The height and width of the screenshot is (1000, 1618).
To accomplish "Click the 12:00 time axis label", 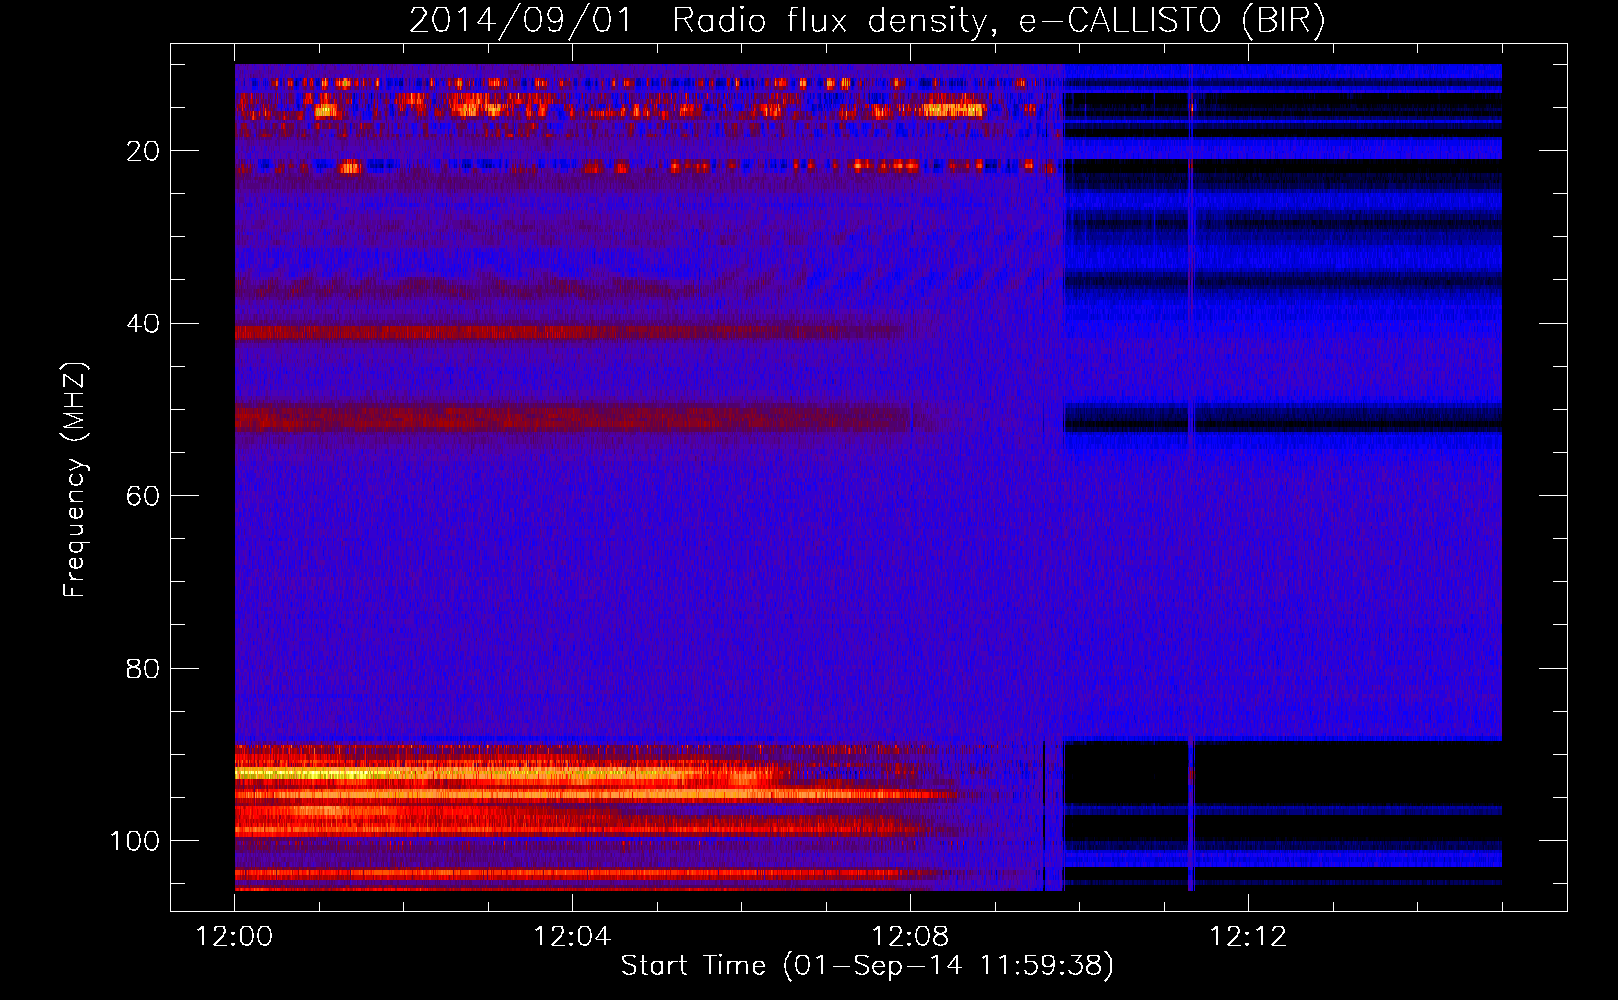I will pos(234,937).
